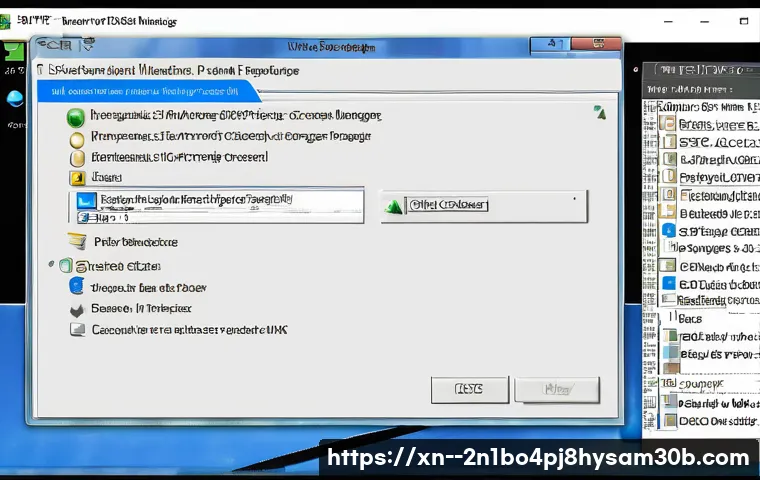
Task: Click the yellow square icon beside the short dialog label
Action: (x=77, y=178)
